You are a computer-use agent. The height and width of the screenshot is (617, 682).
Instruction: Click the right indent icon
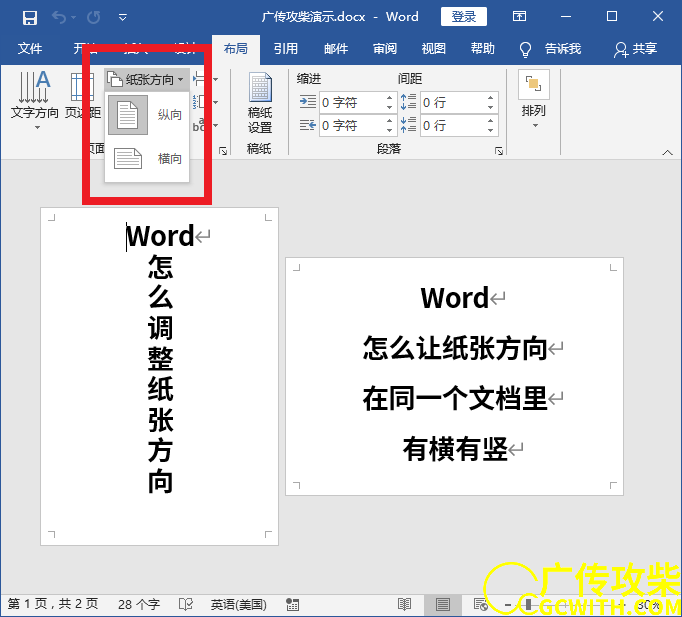(308, 126)
